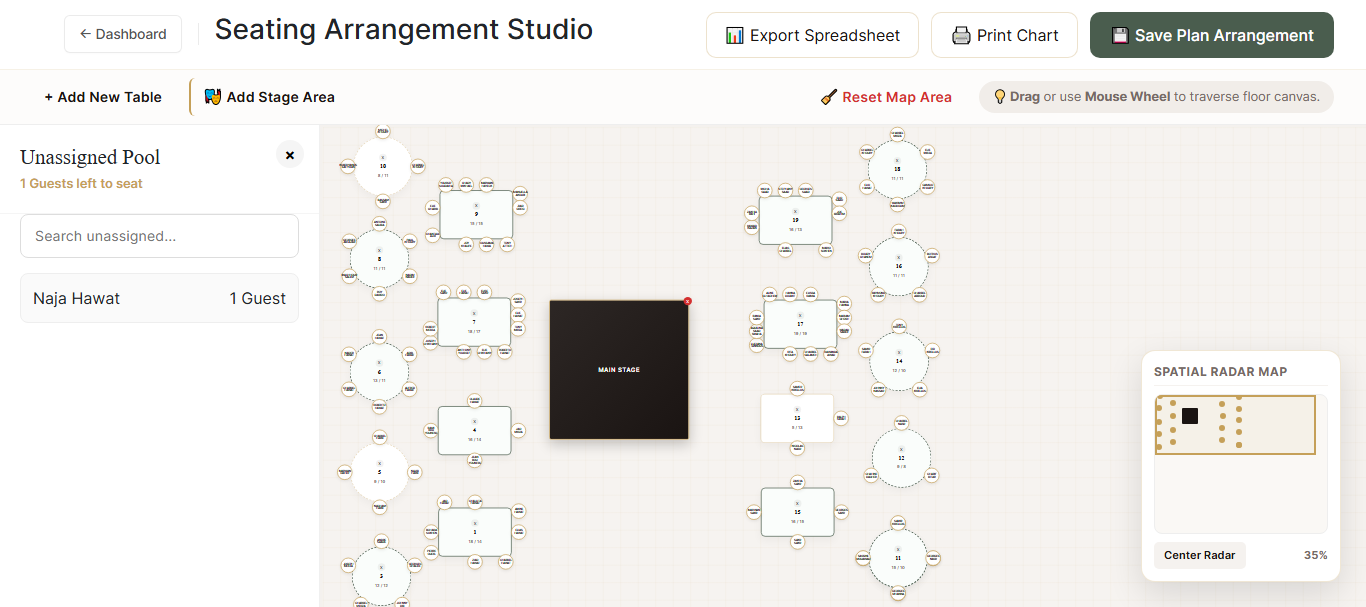Click Export Spreadsheet button
1366x607 pixels.
pyautogui.click(x=812, y=35)
